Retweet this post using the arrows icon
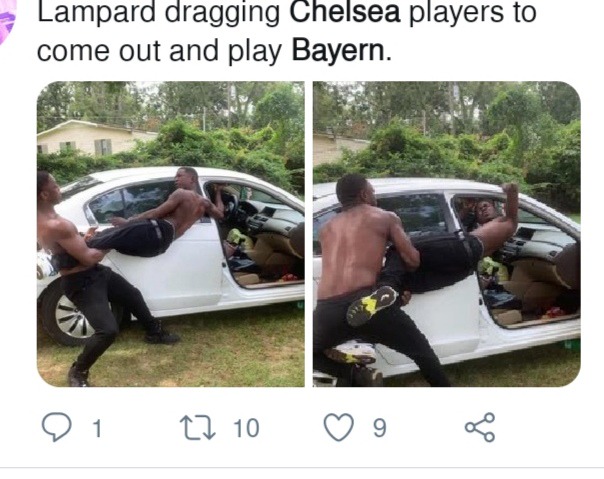Screen dimensions: 604x479 (198, 427)
